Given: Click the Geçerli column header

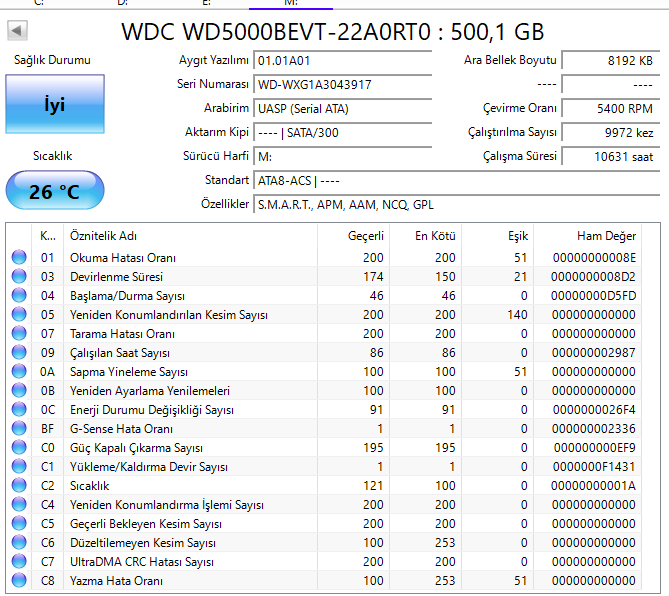Looking at the screenshot, I should (x=353, y=236).
